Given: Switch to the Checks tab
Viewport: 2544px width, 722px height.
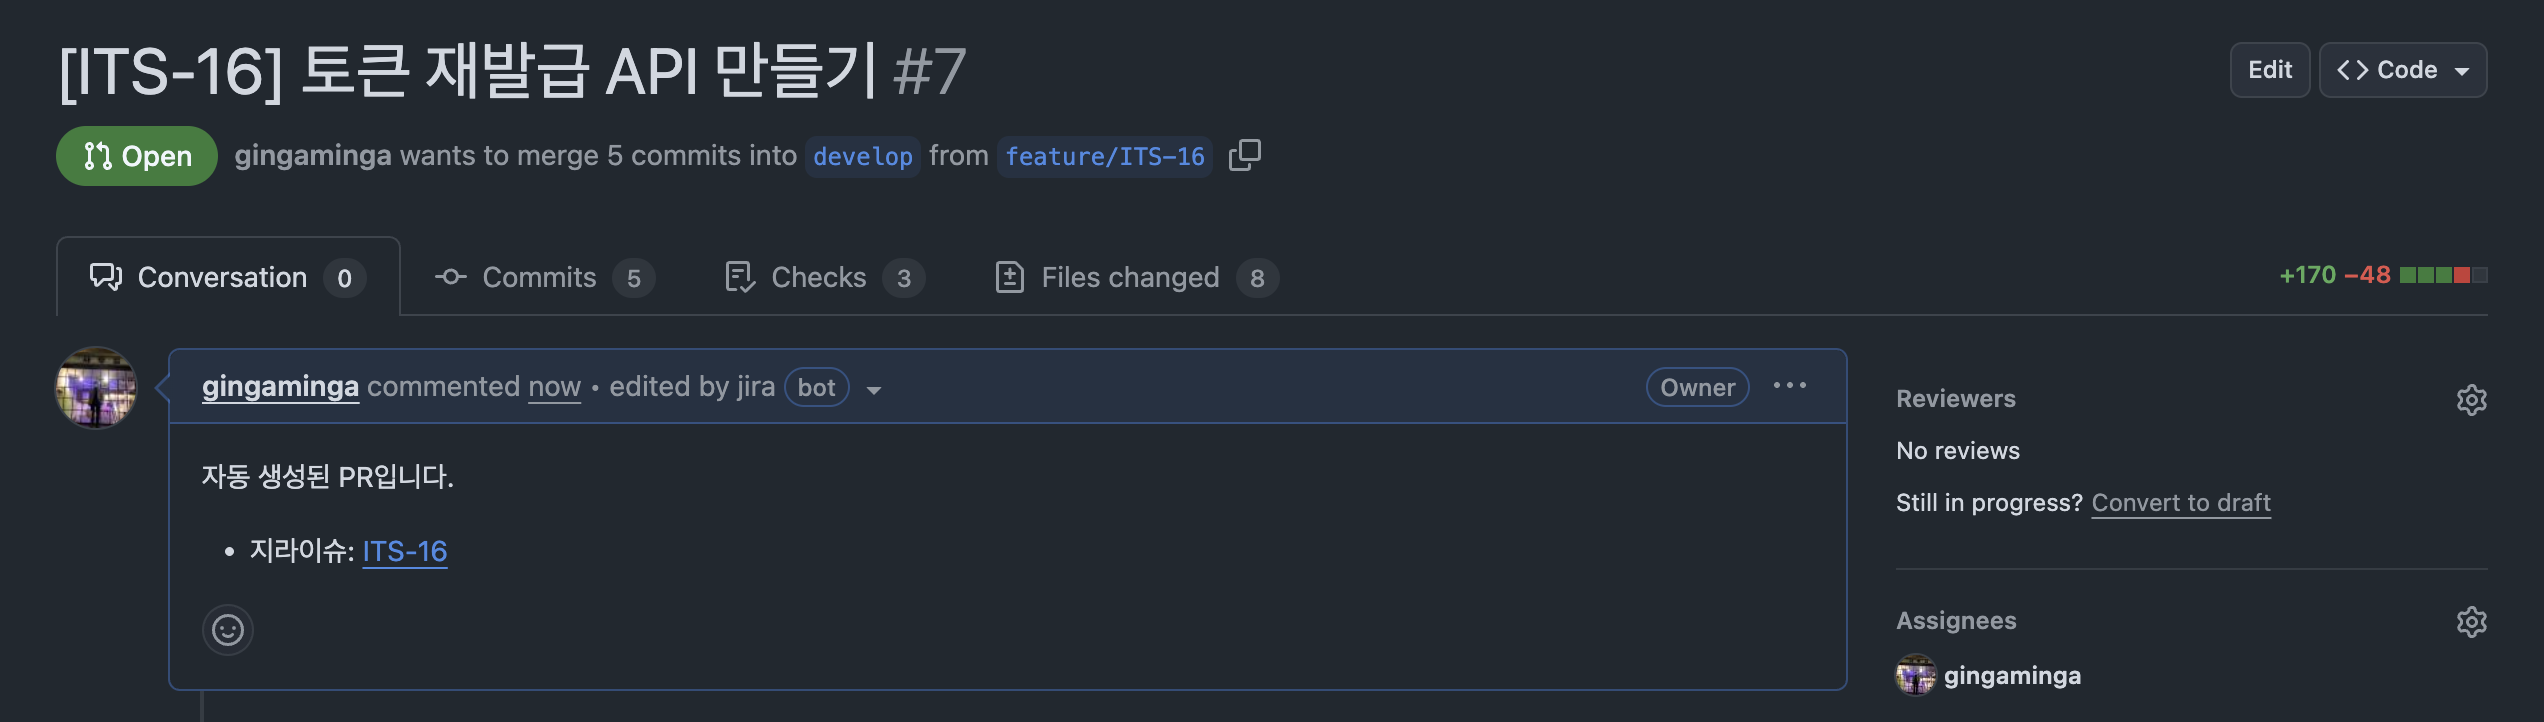Looking at the screenshot, I should (x=825, y=277).
